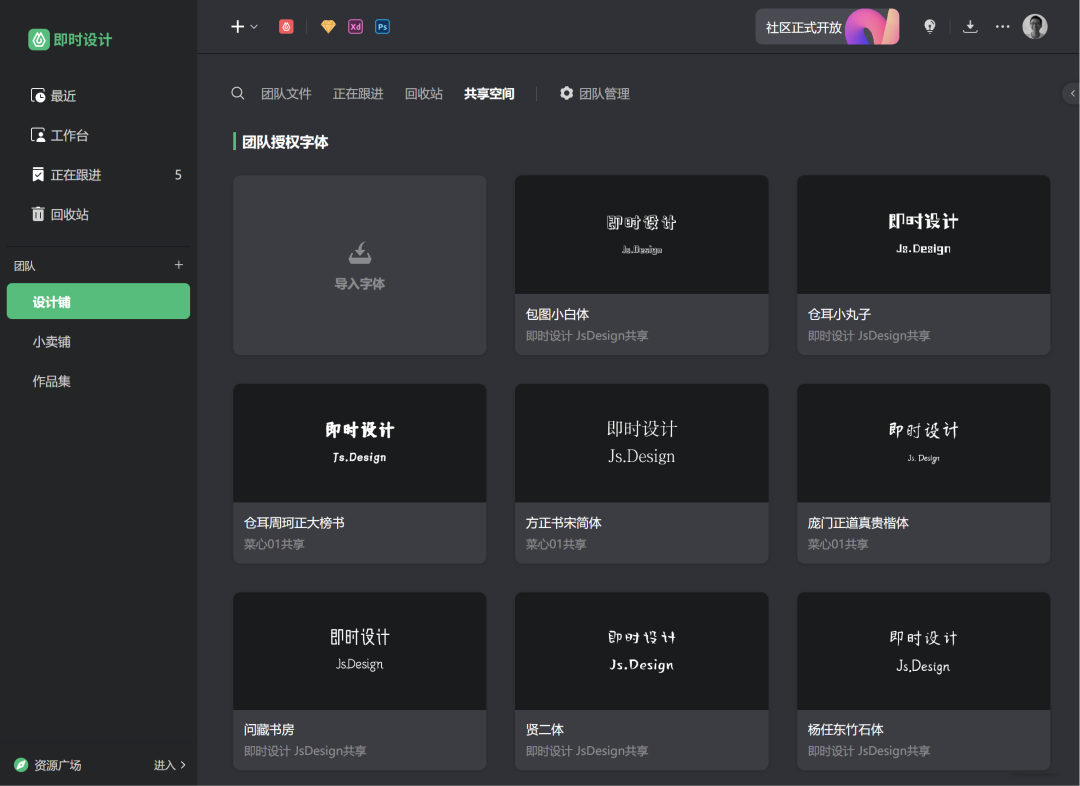Open 正在跟进 in the sidebar

tap(98, 175)
